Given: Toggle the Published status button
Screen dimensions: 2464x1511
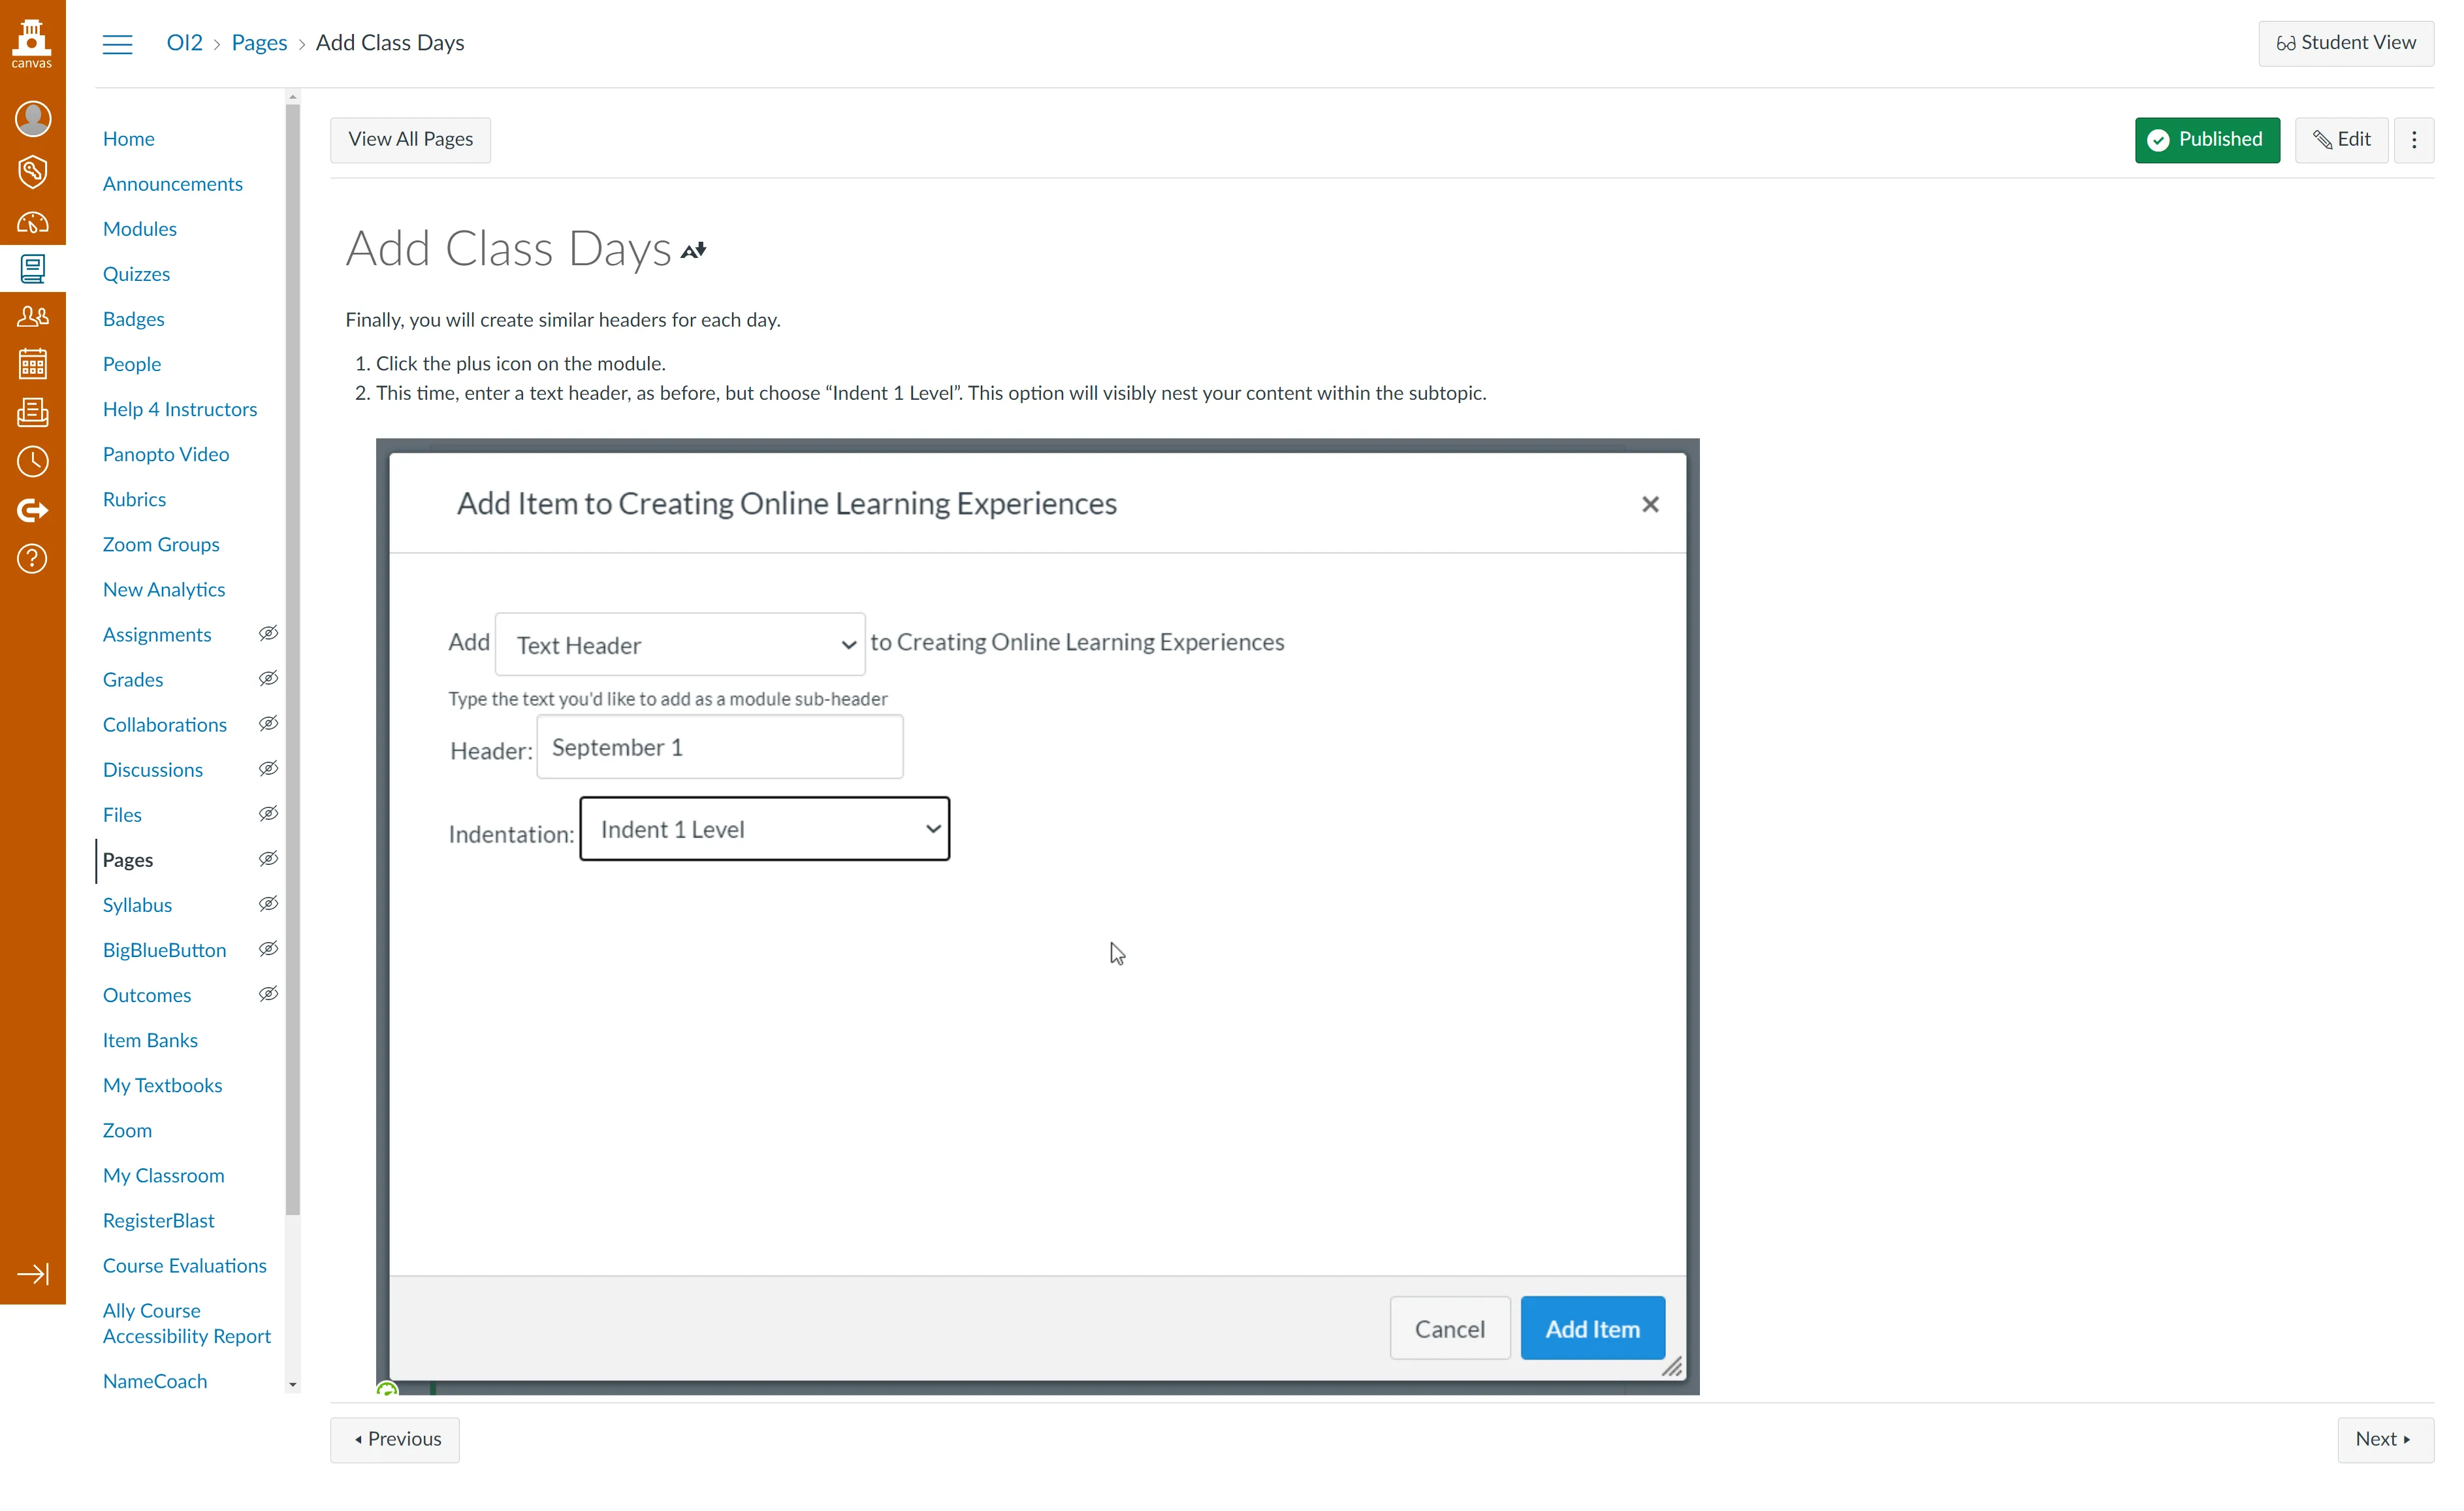Looking at the screenshot, I should click(2207, 140).
